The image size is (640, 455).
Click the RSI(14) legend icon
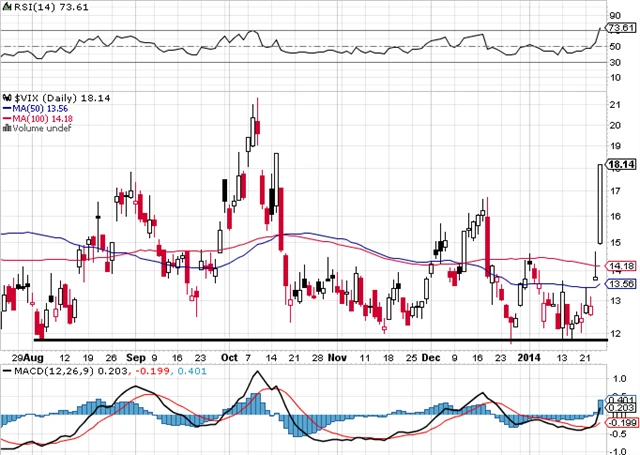[x=7, y=8]
